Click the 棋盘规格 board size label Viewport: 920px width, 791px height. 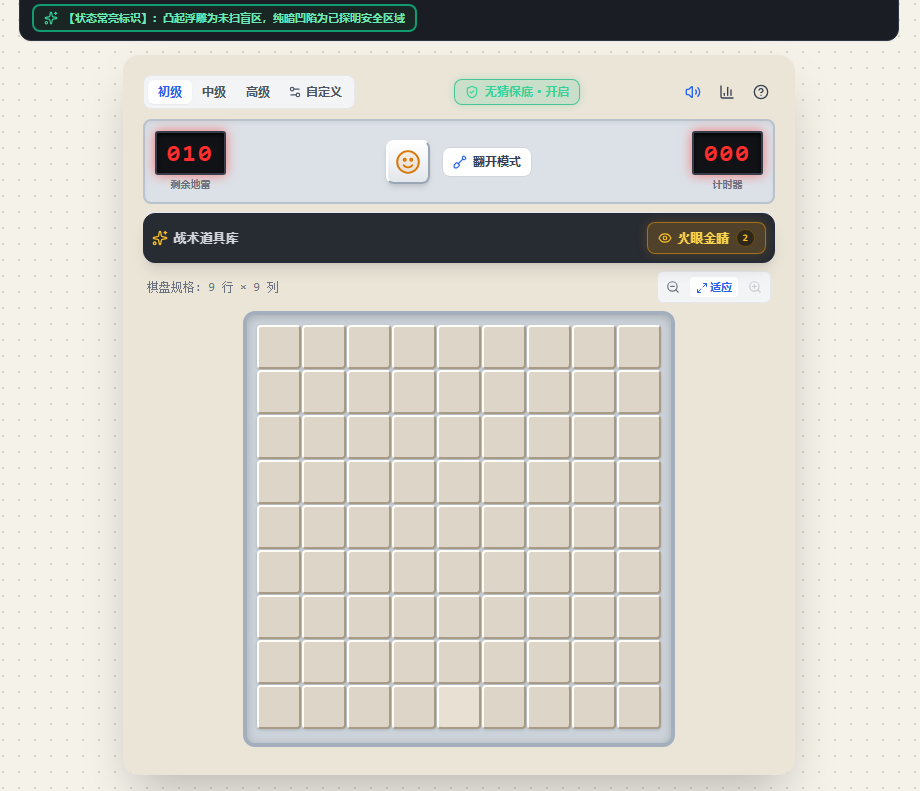[x=213, y=287]
